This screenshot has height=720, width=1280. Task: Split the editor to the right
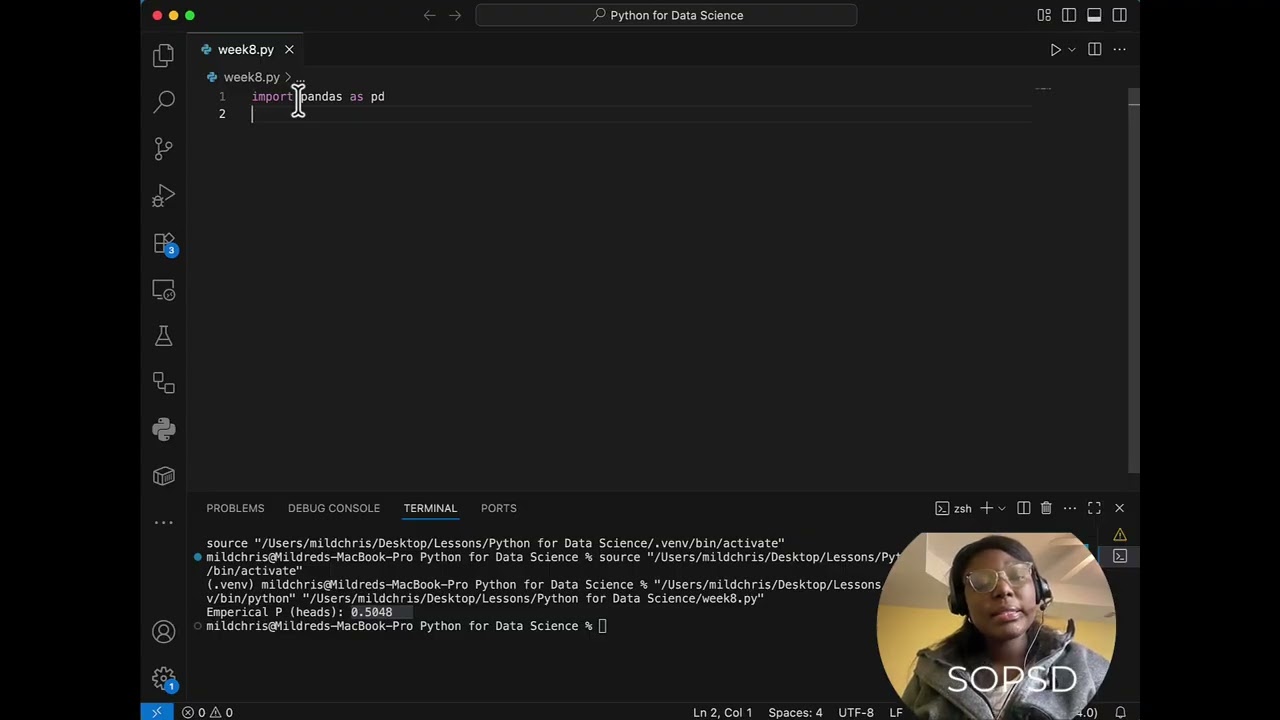point(1094,49)
